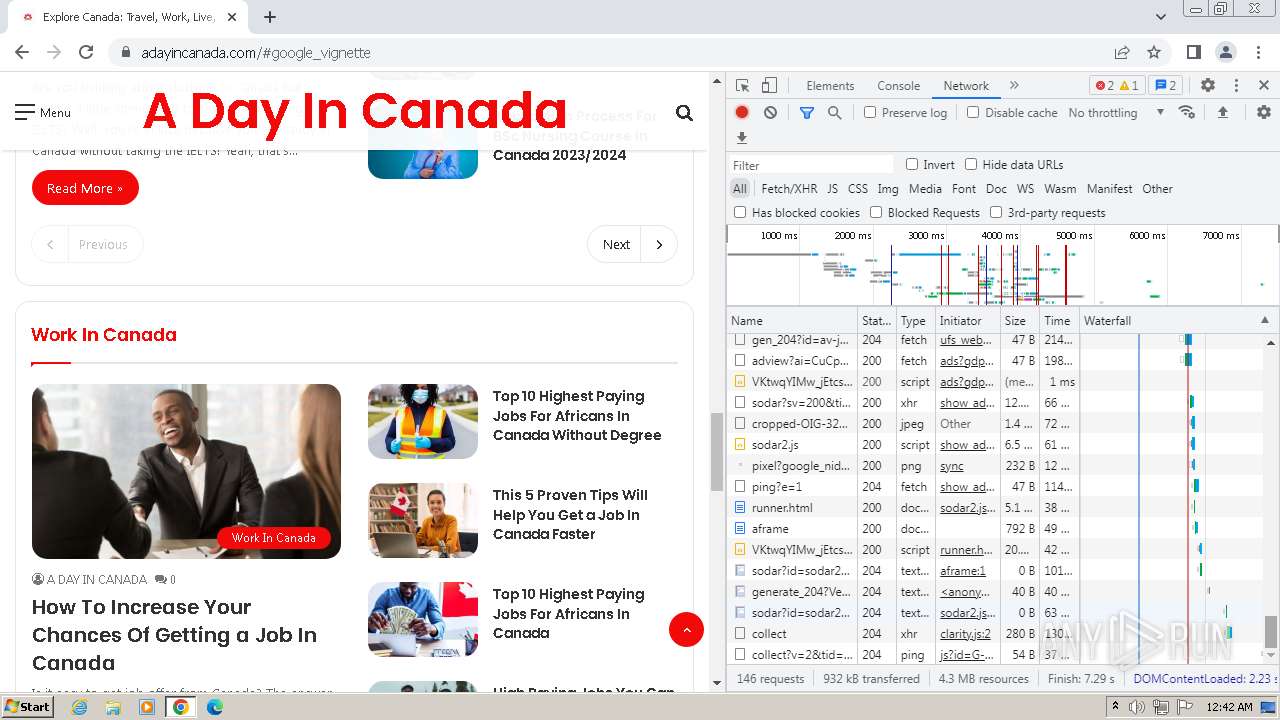
Task: Open the tab search dropdown arrow
Action: click(x=1161, y=17)
